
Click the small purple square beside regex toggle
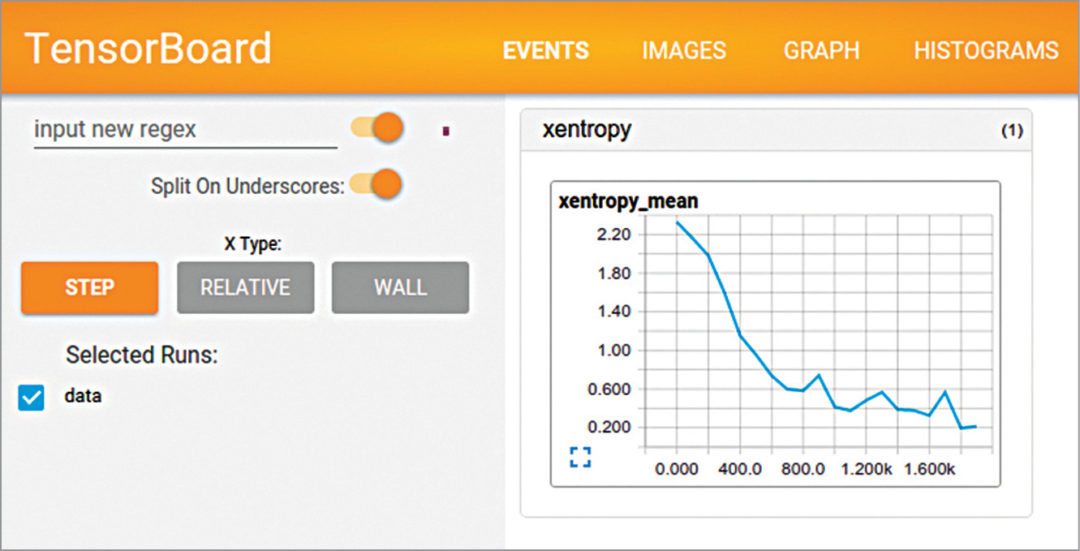(445, 130)
